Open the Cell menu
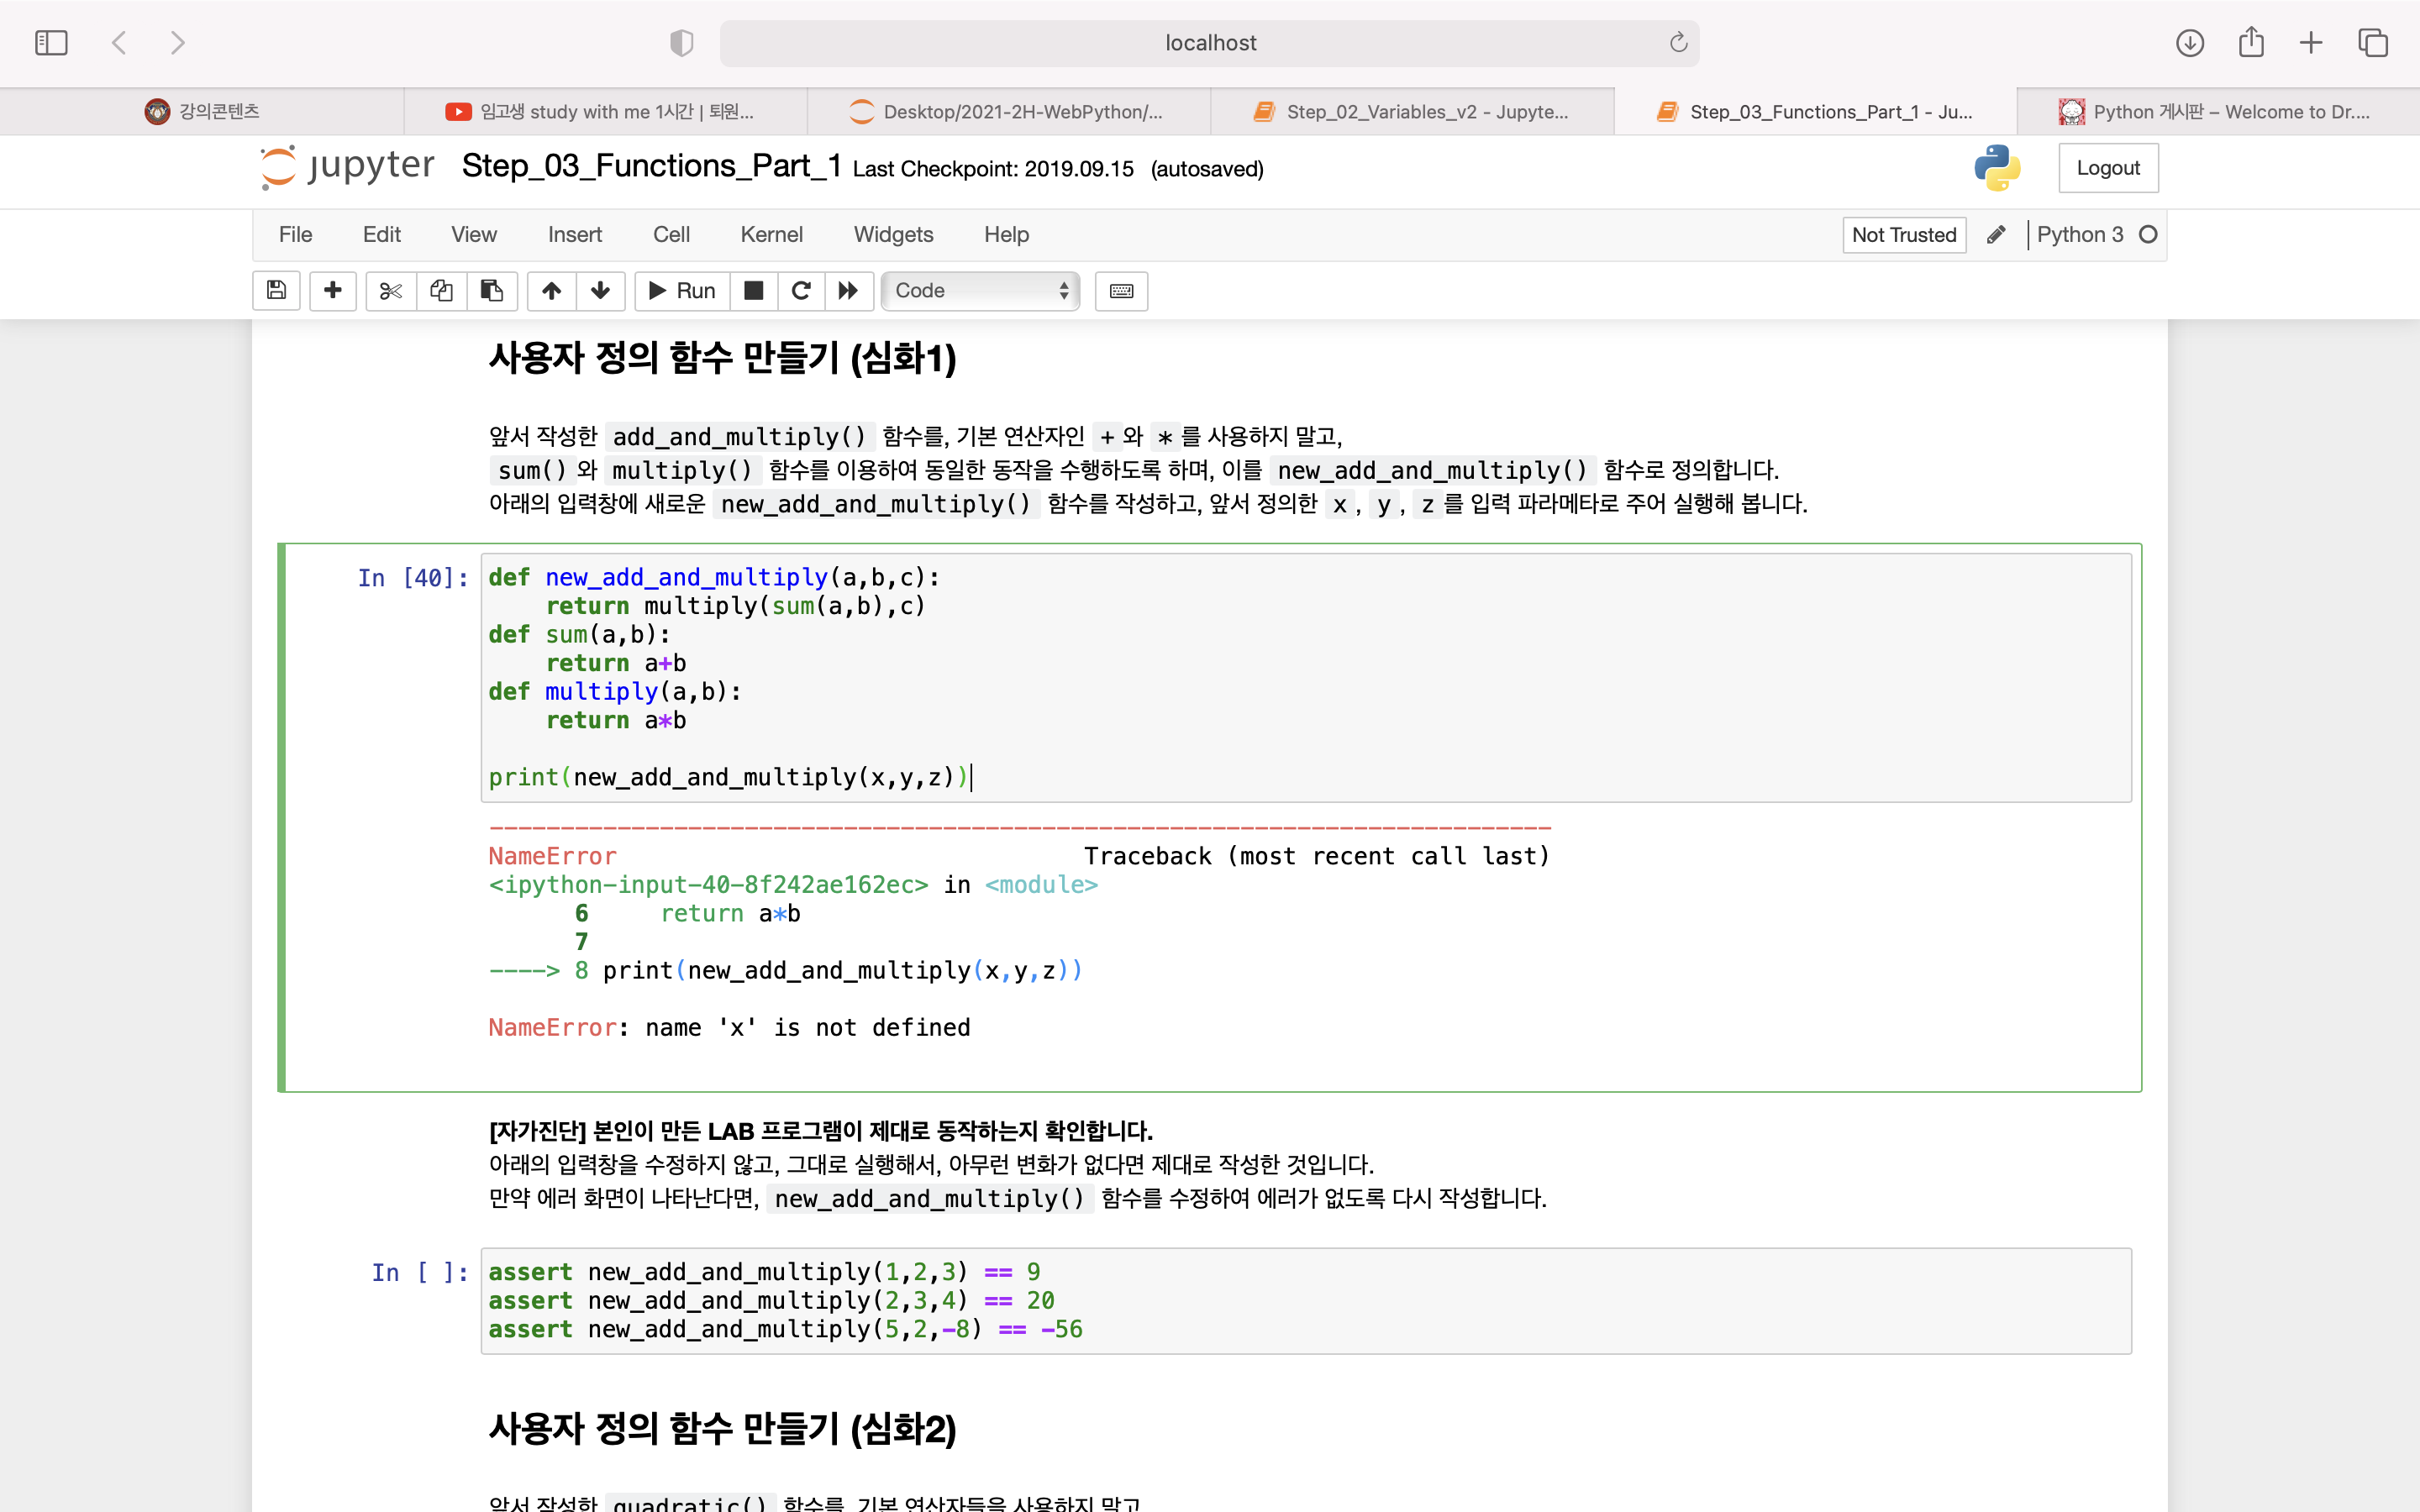2420x1512 pixels. tap(671, 234)
